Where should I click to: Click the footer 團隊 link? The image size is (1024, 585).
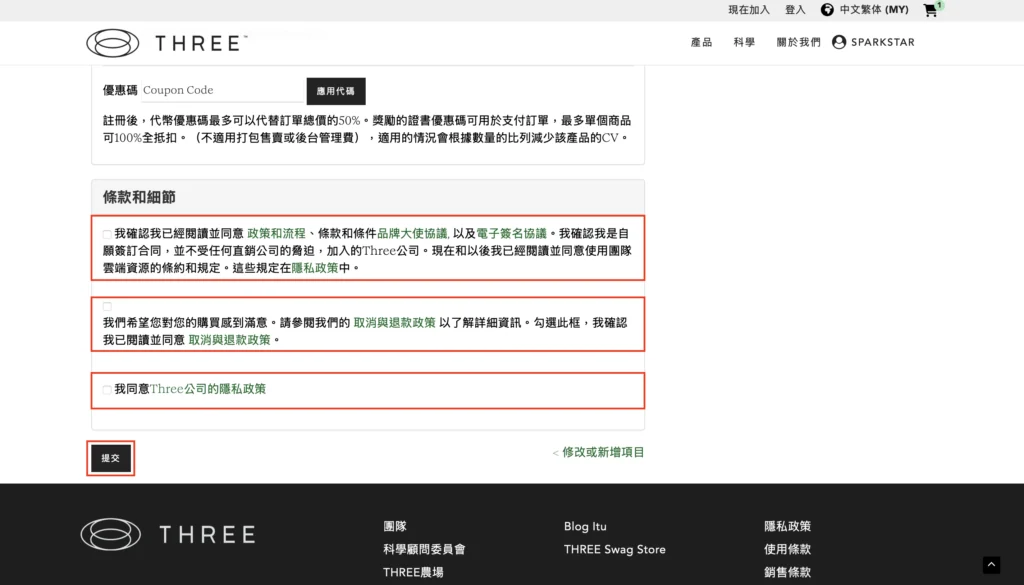395,526
